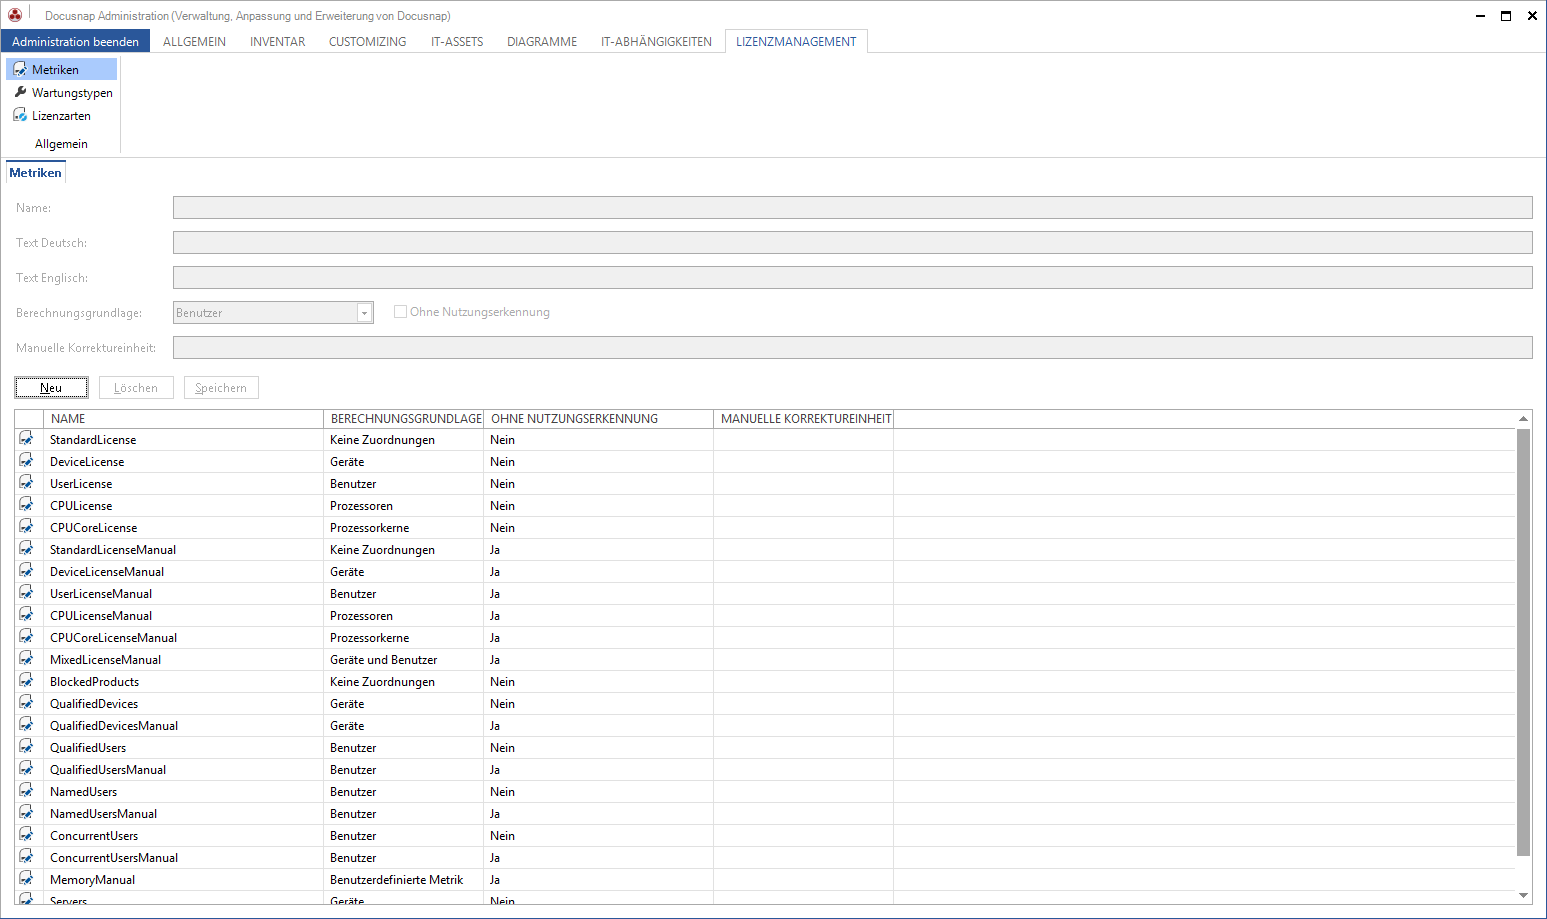Sort by the NAME column header
1547x919 pixels.
coord(183,419)
